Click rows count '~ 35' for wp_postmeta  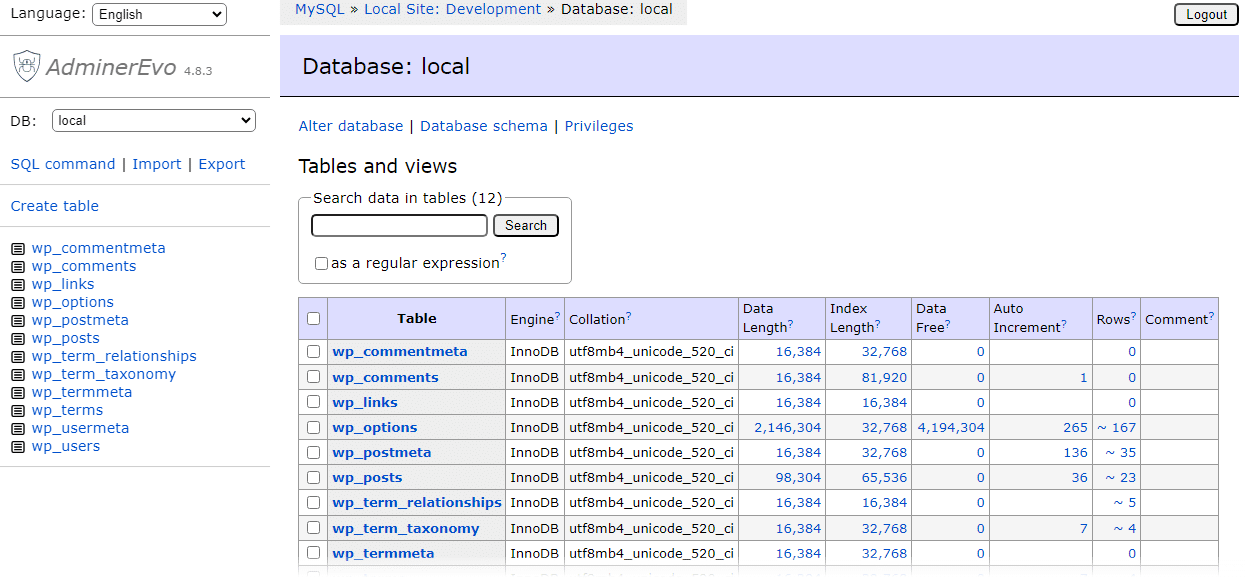[x=1121, y=452]
